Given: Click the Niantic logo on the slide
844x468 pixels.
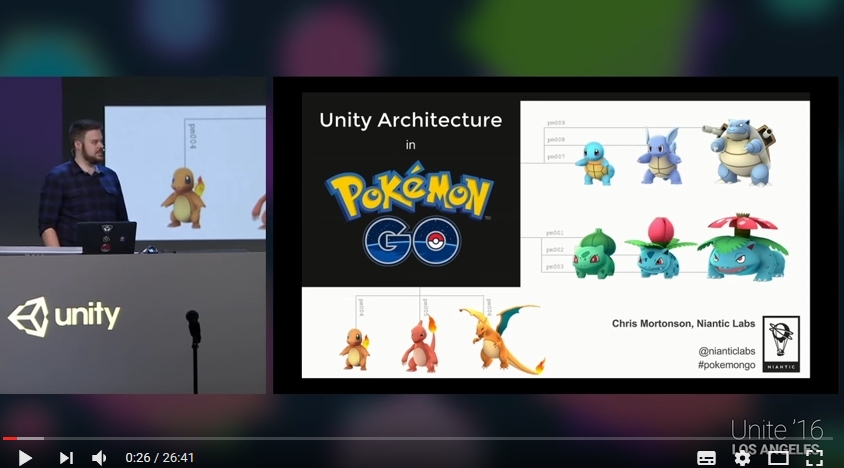Looking at the screenshot, I should pyautogui.click(x=781, y=344).
